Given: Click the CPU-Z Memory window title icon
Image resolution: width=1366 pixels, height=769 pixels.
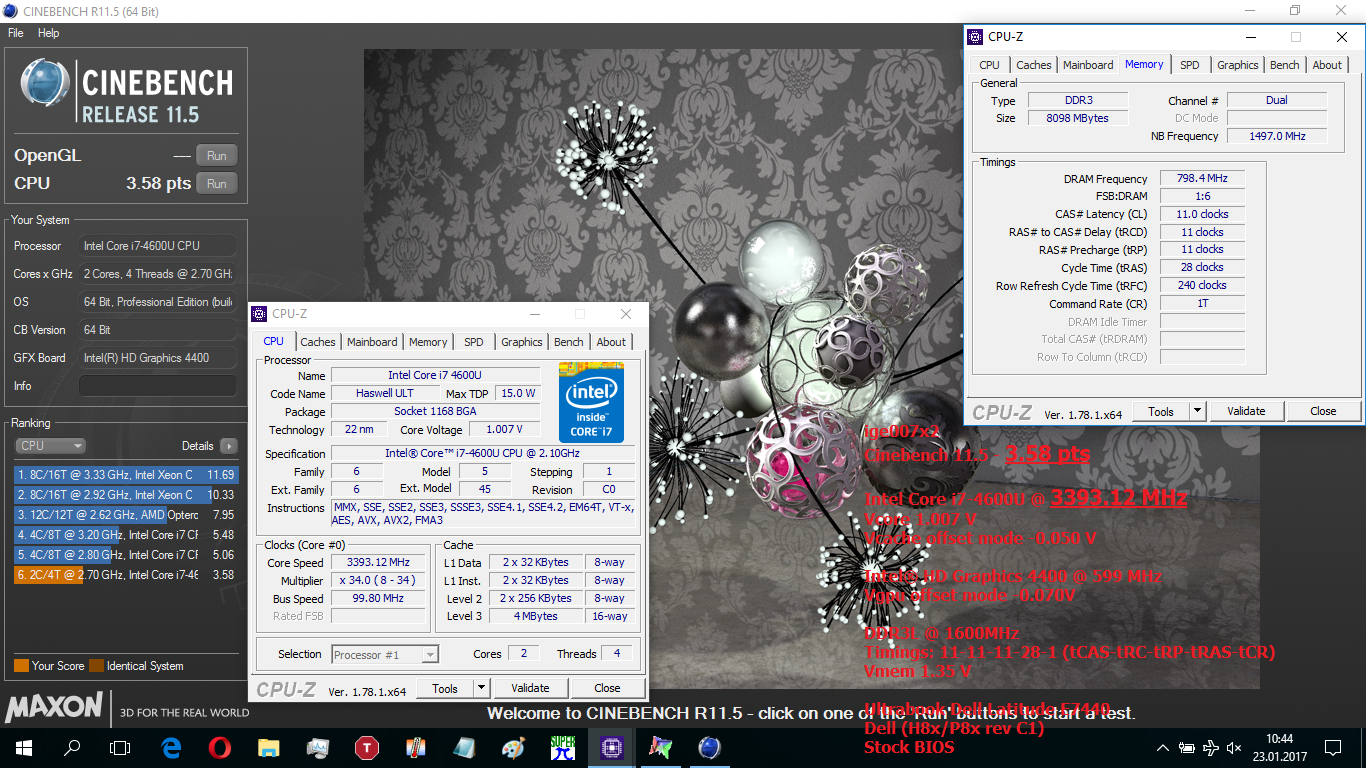Looking at the screenshot, I should point(975,37).
